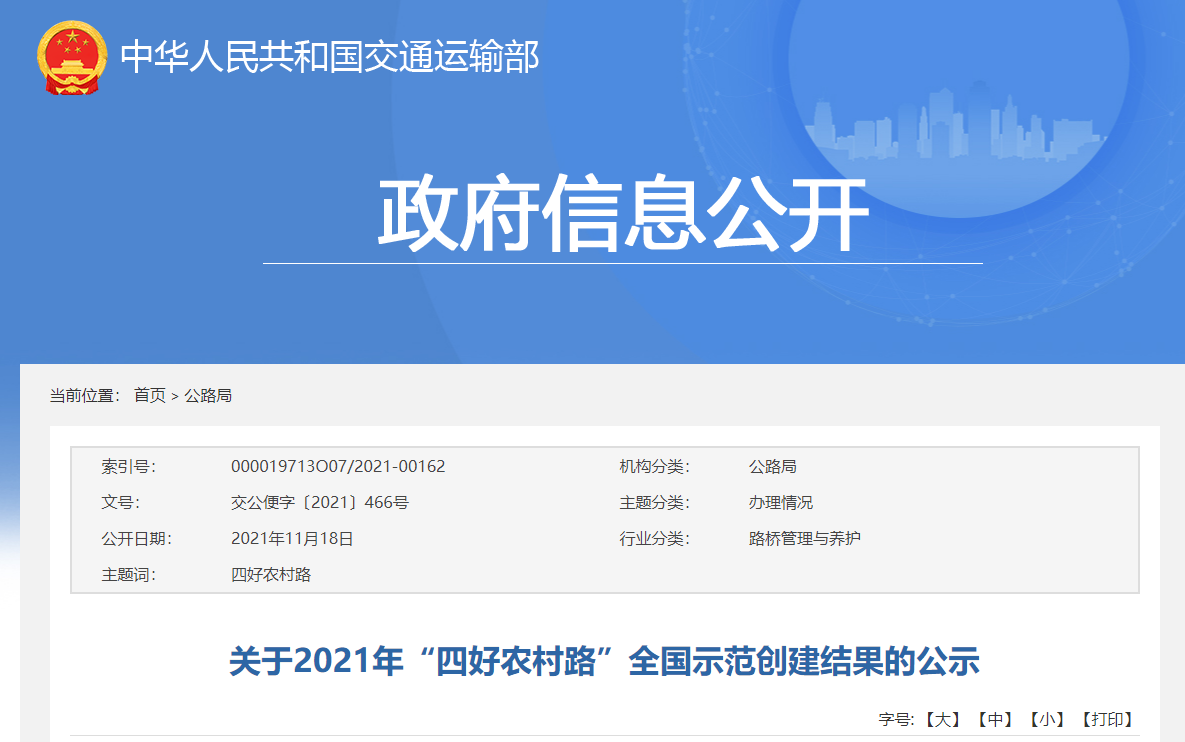Click the document number 交公便字〔2021〕466号
This screenshot has width=1185, height=742.
(319, 502)
